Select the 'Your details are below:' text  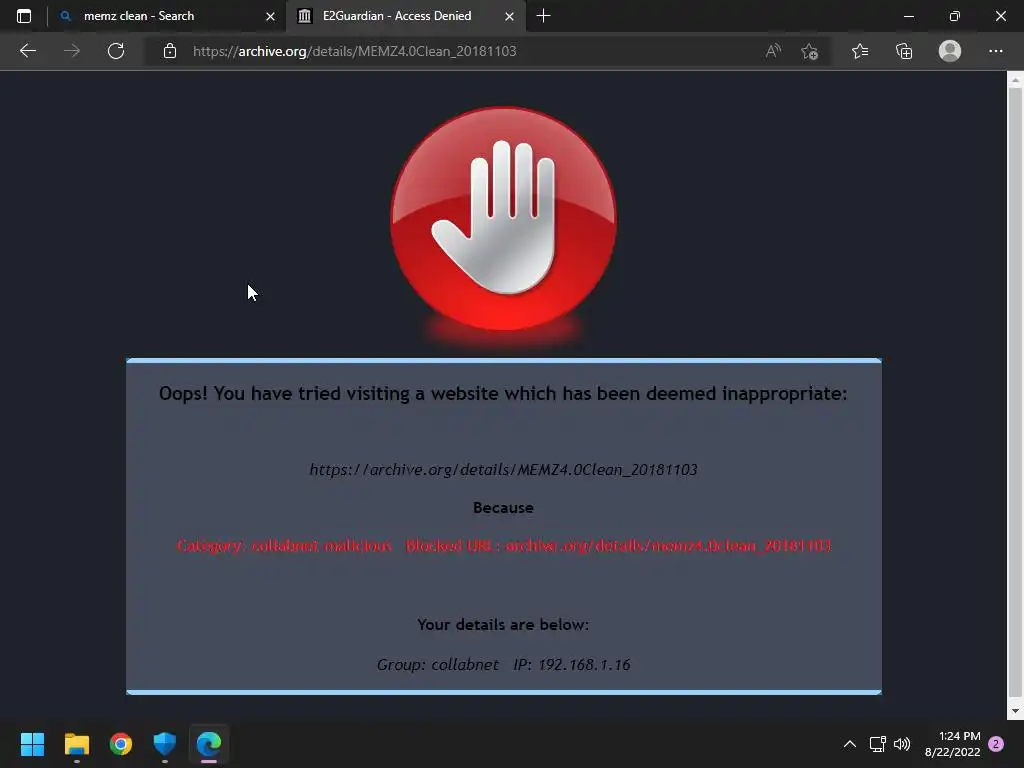tap(504, 625)
